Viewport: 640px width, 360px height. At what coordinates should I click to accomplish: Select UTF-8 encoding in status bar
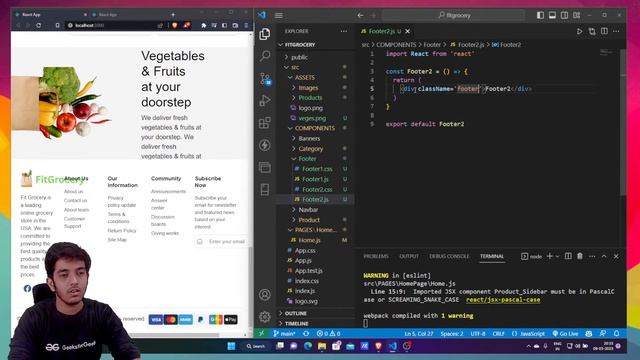coord(478,333)
